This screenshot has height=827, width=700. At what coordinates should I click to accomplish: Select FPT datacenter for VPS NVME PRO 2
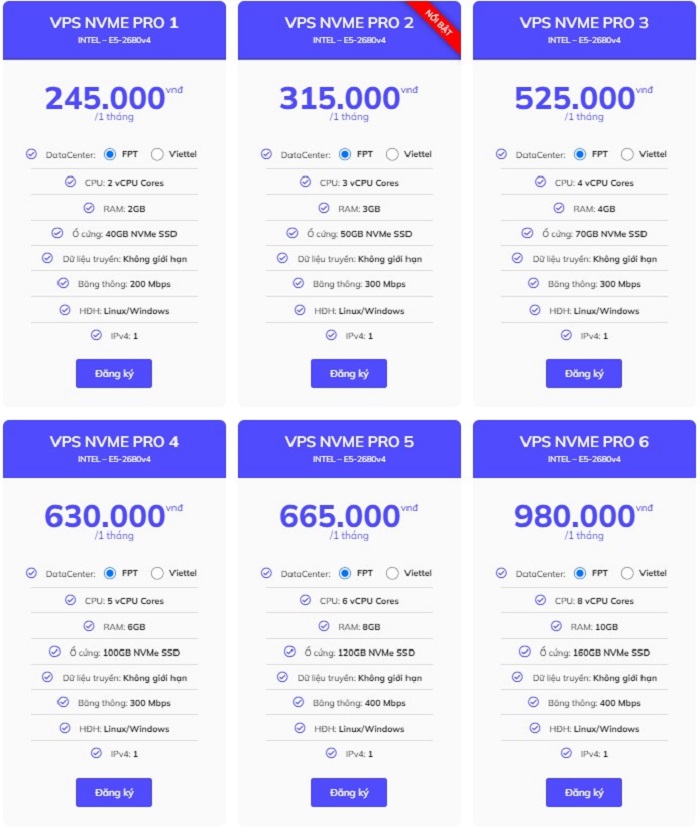click(344, 154)
